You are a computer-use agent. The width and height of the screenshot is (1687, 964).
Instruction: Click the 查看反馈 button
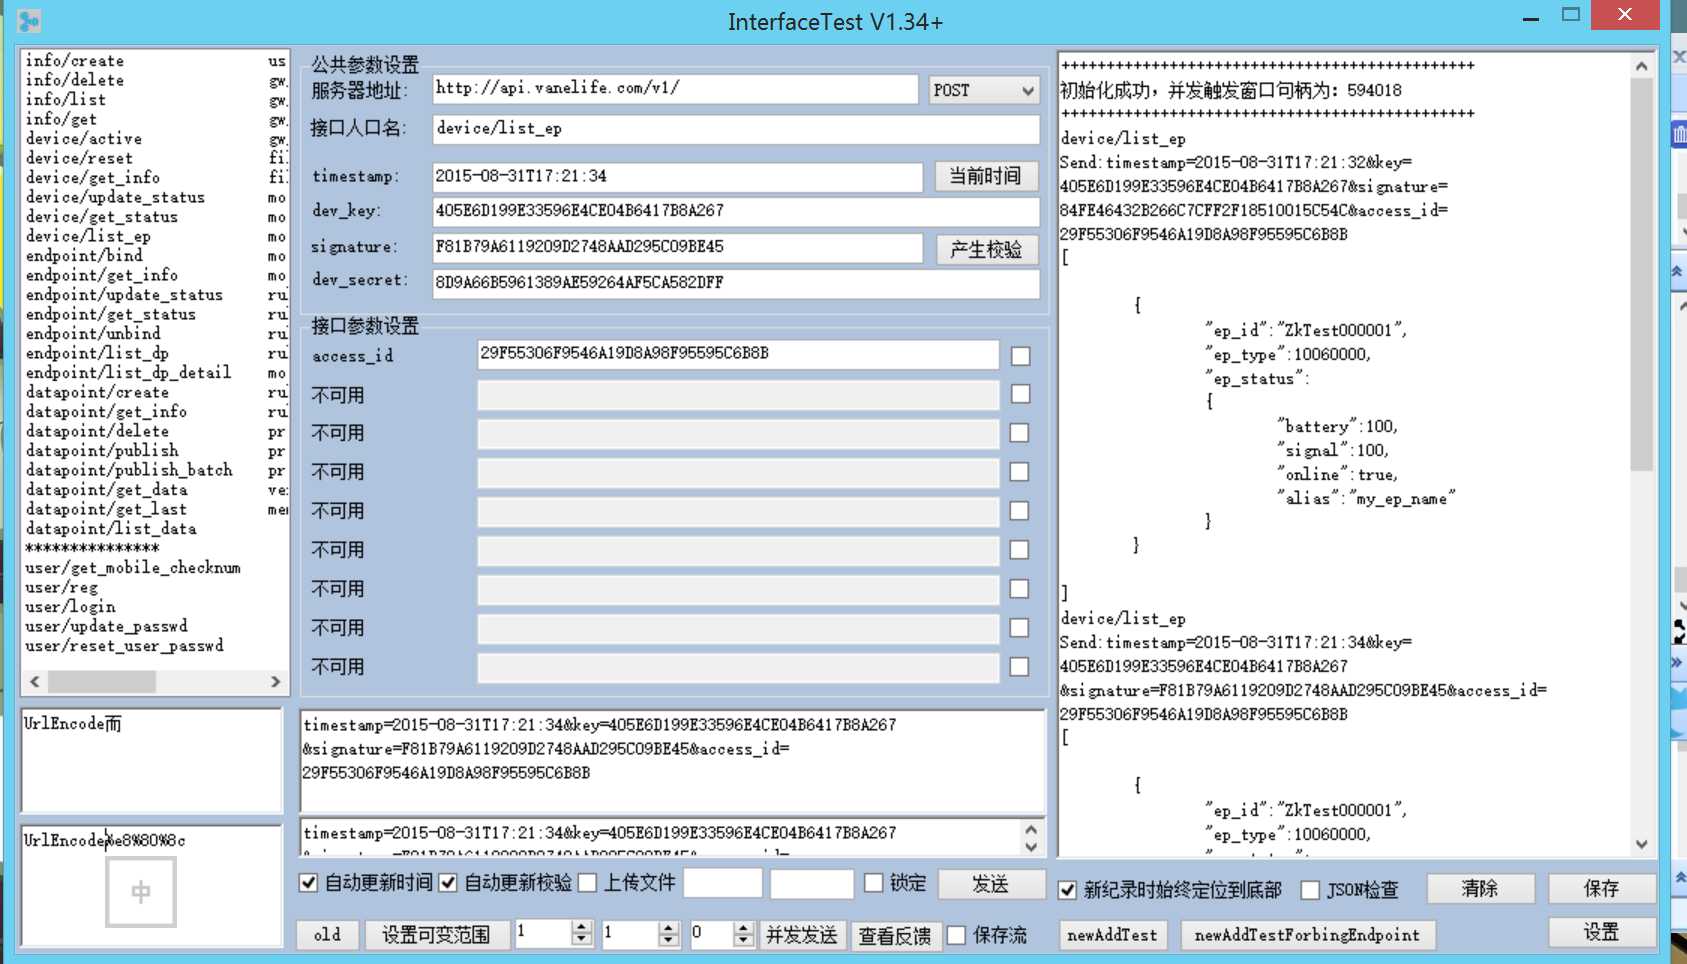coord(895,935)
